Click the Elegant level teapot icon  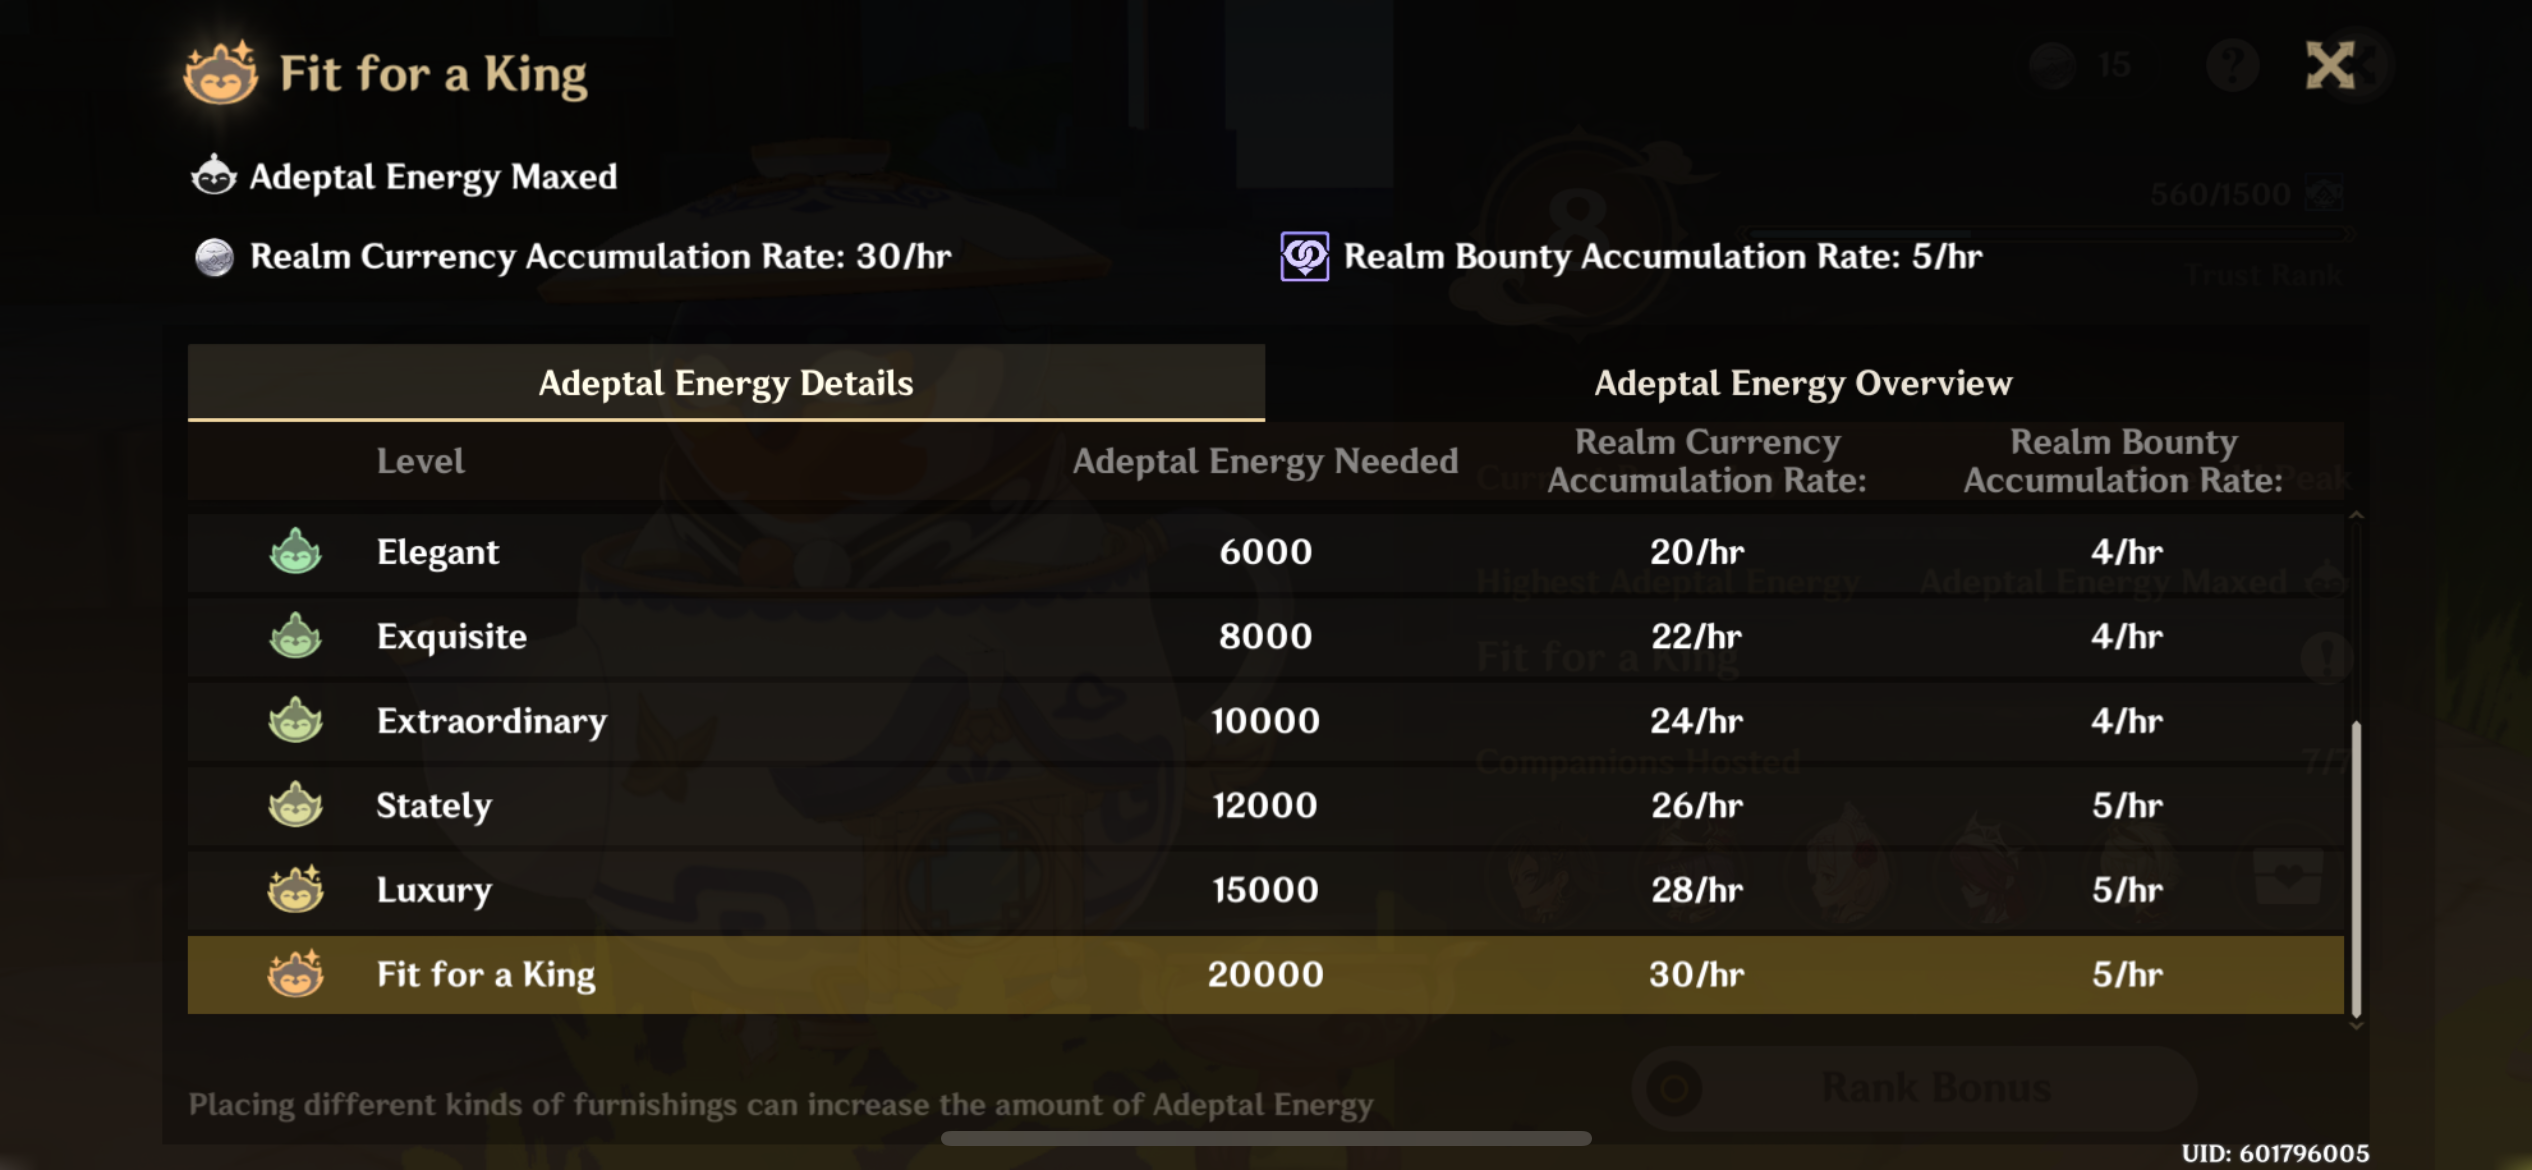coord(295,552)
